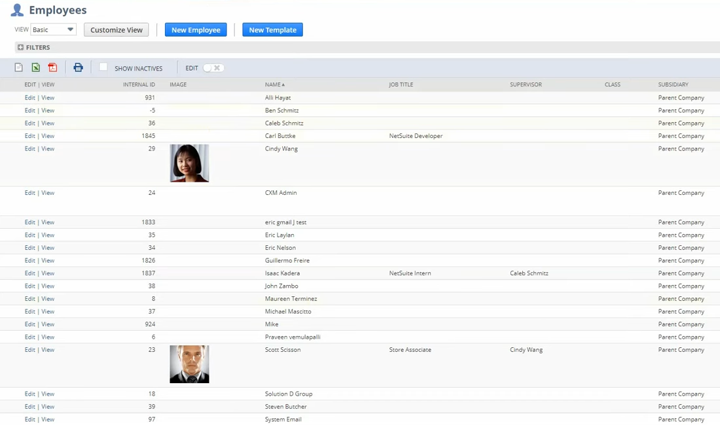Click the NetSuite Intern job title cell

pyautogui.click(x=410, y=273)
